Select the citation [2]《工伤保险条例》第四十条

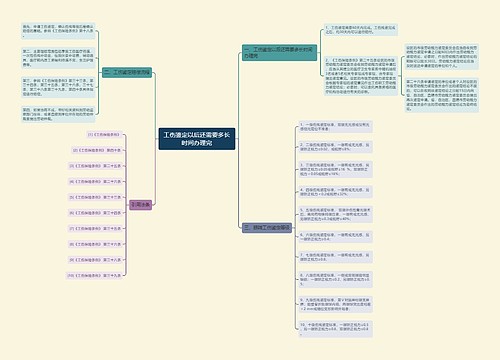[x=97, y=150]
